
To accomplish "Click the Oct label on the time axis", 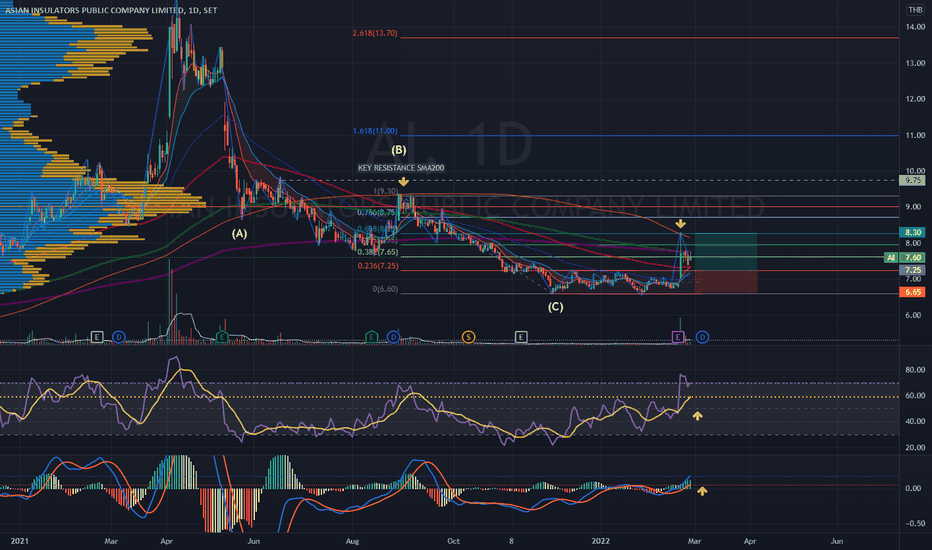I will (454, 541).
